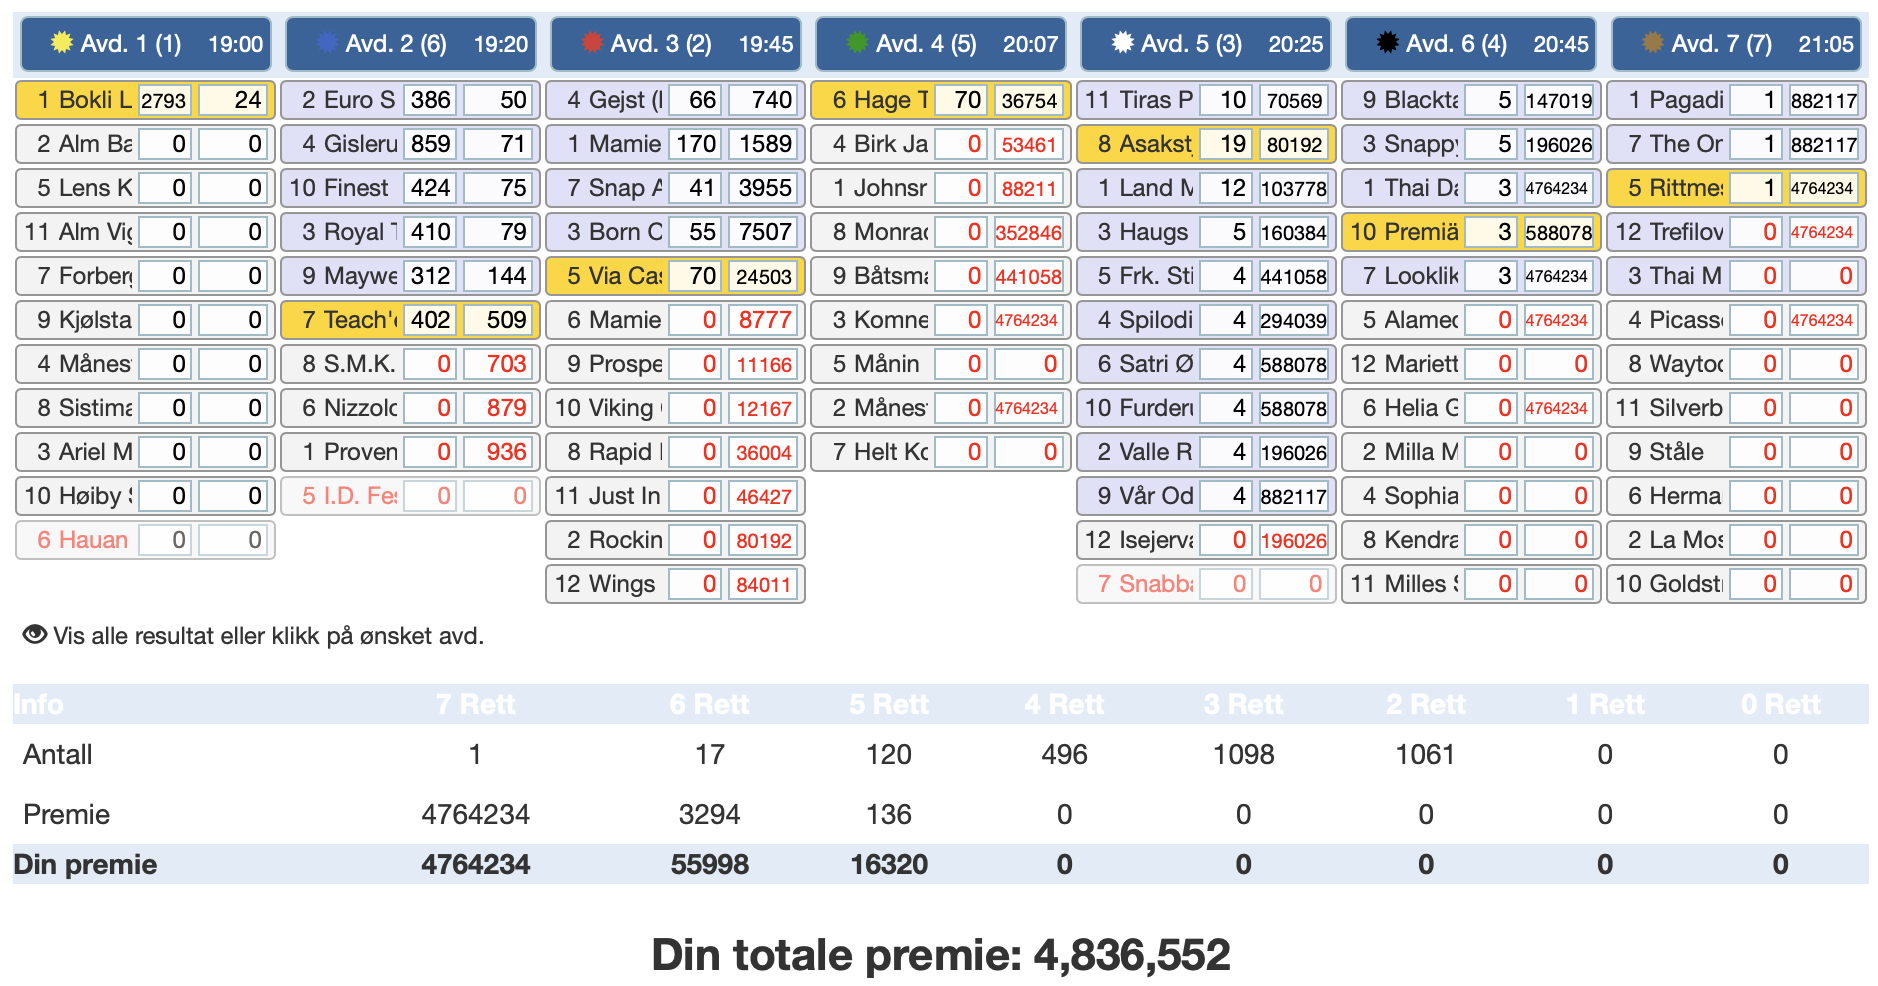This screenshot has width=1878, height=986.
Task: Click the 2793 value field next to Bokli L
Action: [x=164, y=100]
